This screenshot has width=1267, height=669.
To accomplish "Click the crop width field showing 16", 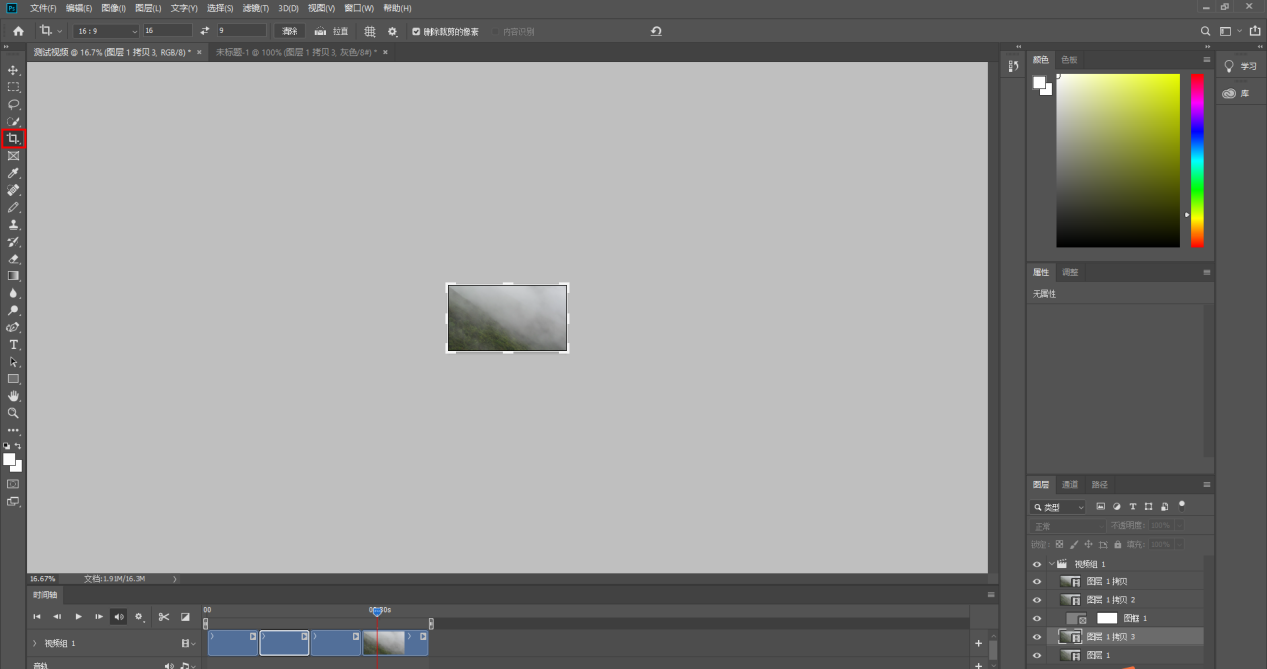I will (x=167, y=31).
